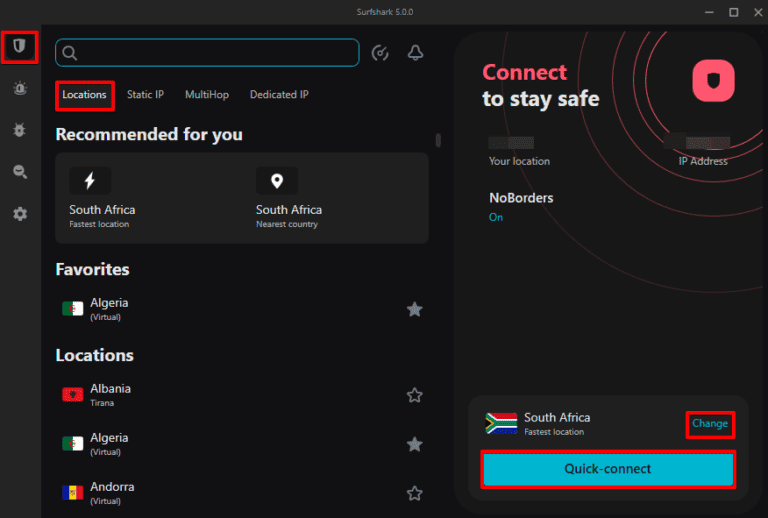The height and width of the screenshot is (518, 768).
Task: Favorite Albania with its star
Action: [x=415, y=395]
